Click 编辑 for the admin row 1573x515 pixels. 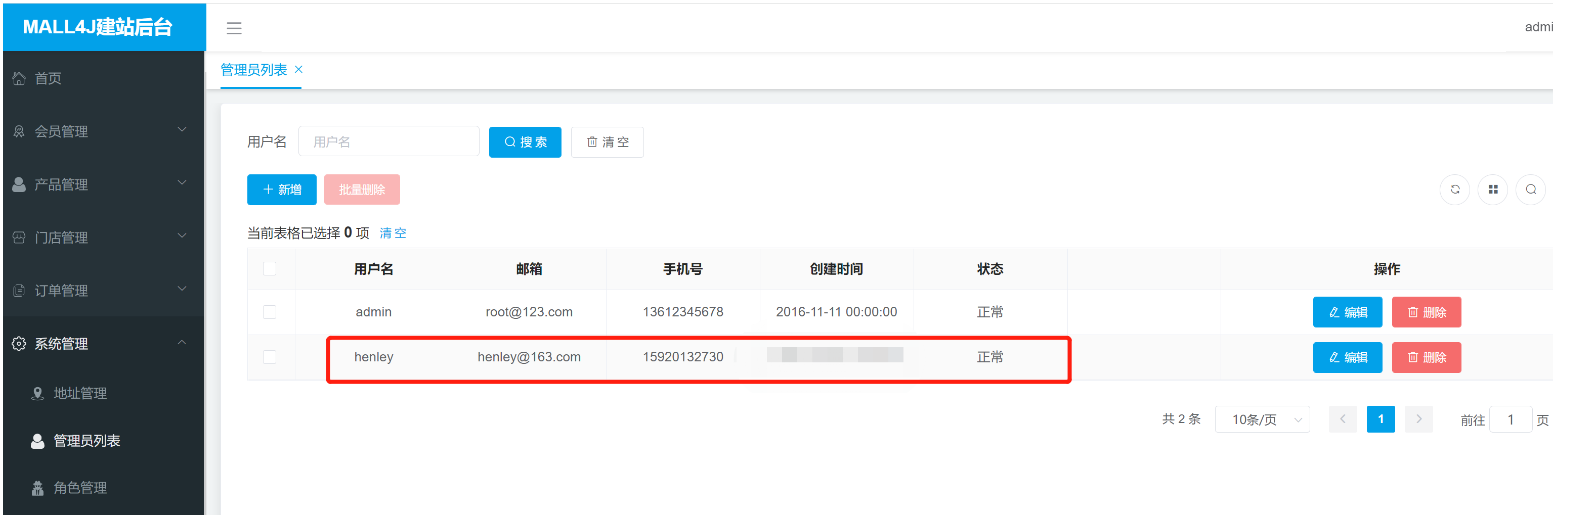coord(1347,312)
